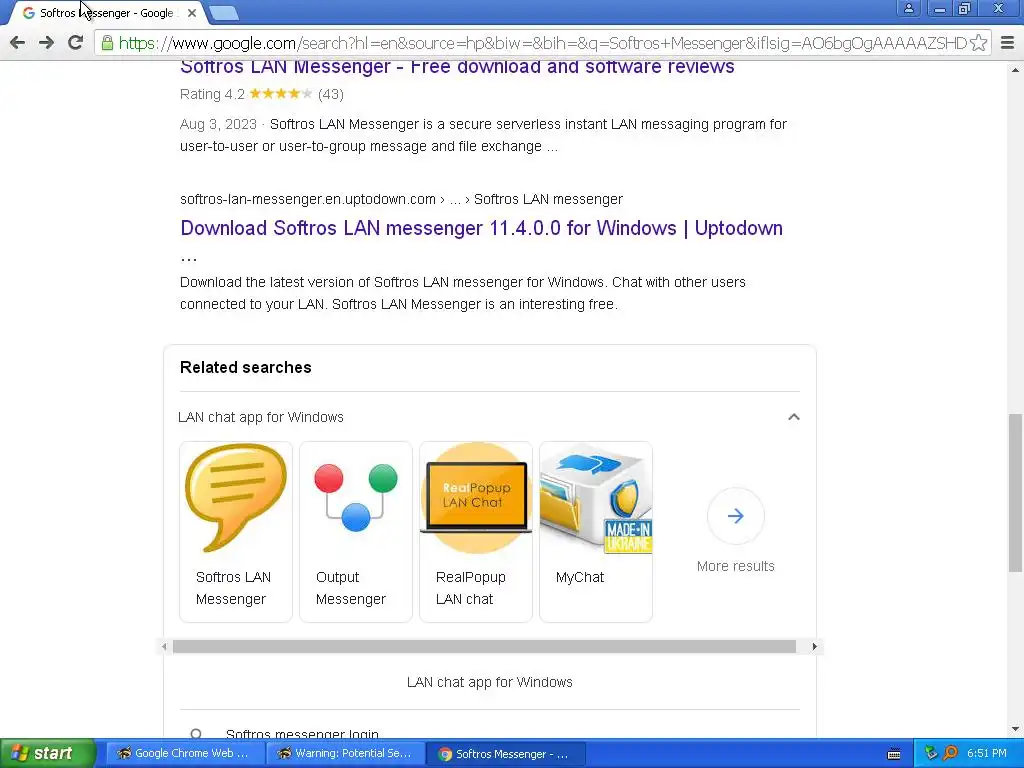Screen dimensions: 1024x768
Task: Click the search icon beside Softros messenger login
Action: (x=196, y=734)
